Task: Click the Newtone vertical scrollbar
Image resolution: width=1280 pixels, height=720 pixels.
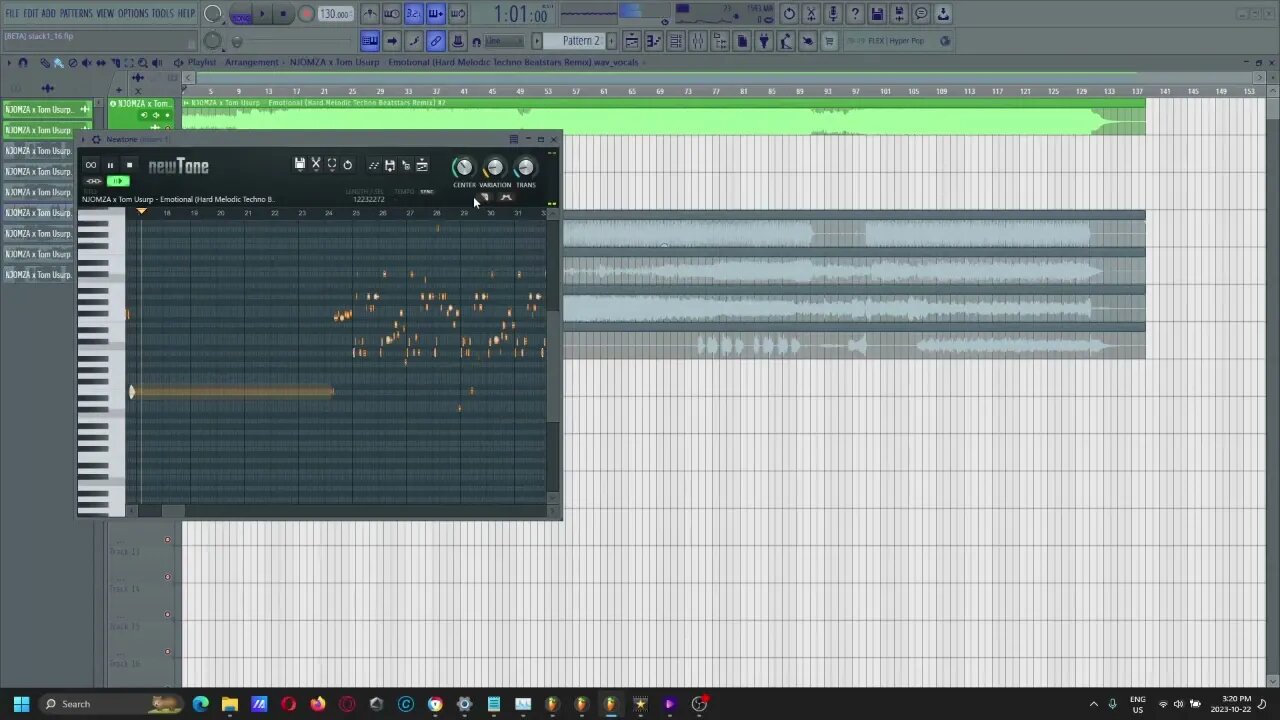Action: pos(553,365)
